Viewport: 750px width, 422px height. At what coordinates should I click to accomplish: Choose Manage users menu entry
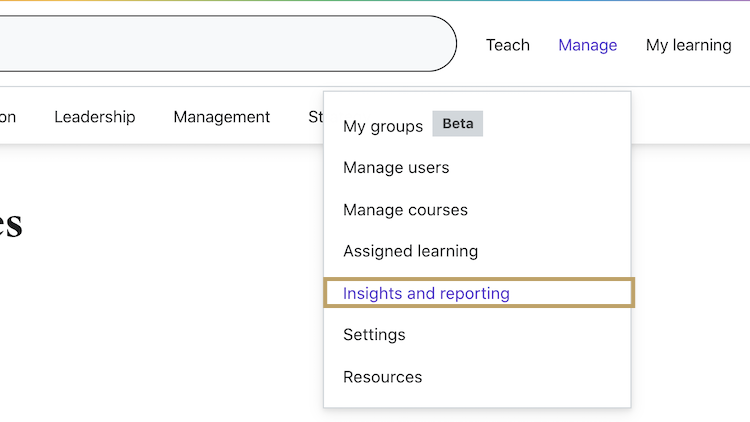click(396, 168)
